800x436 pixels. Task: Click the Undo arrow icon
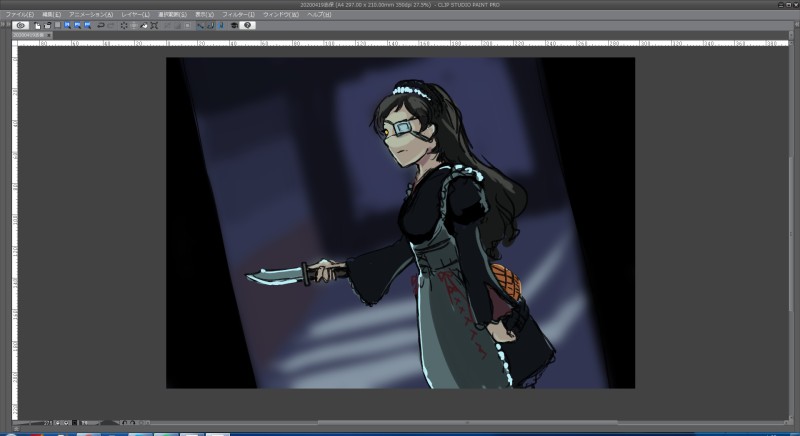[x=101, y=25]
